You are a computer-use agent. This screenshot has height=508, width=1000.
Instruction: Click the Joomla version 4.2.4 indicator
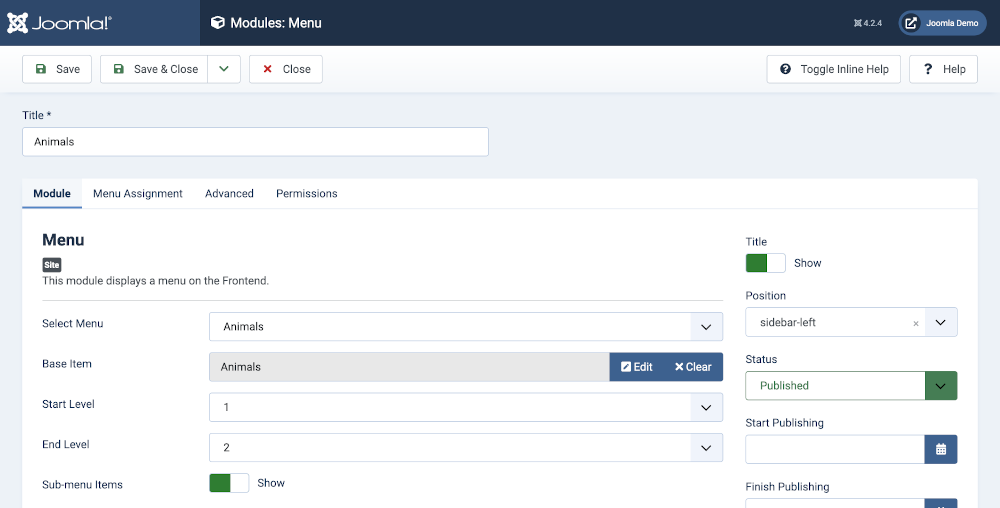coord(867,23)
